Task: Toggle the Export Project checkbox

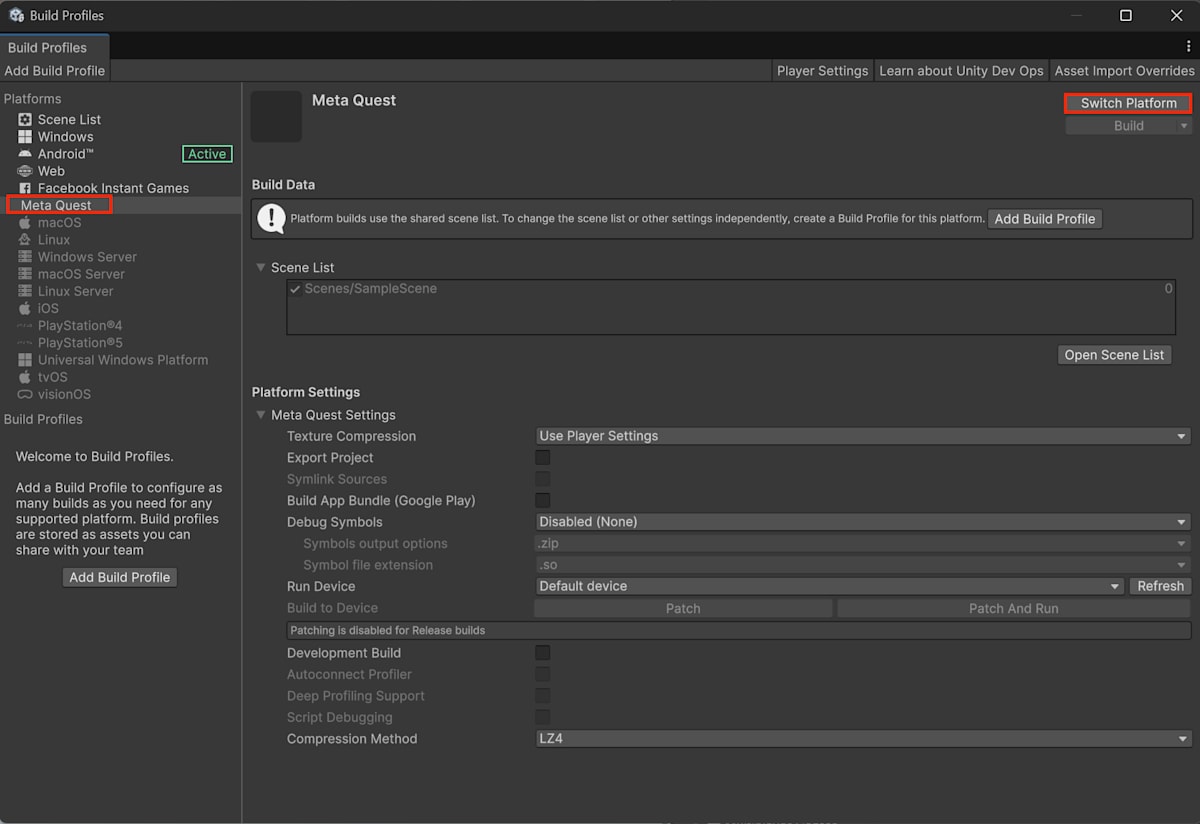Action: (x=543, y=458)
